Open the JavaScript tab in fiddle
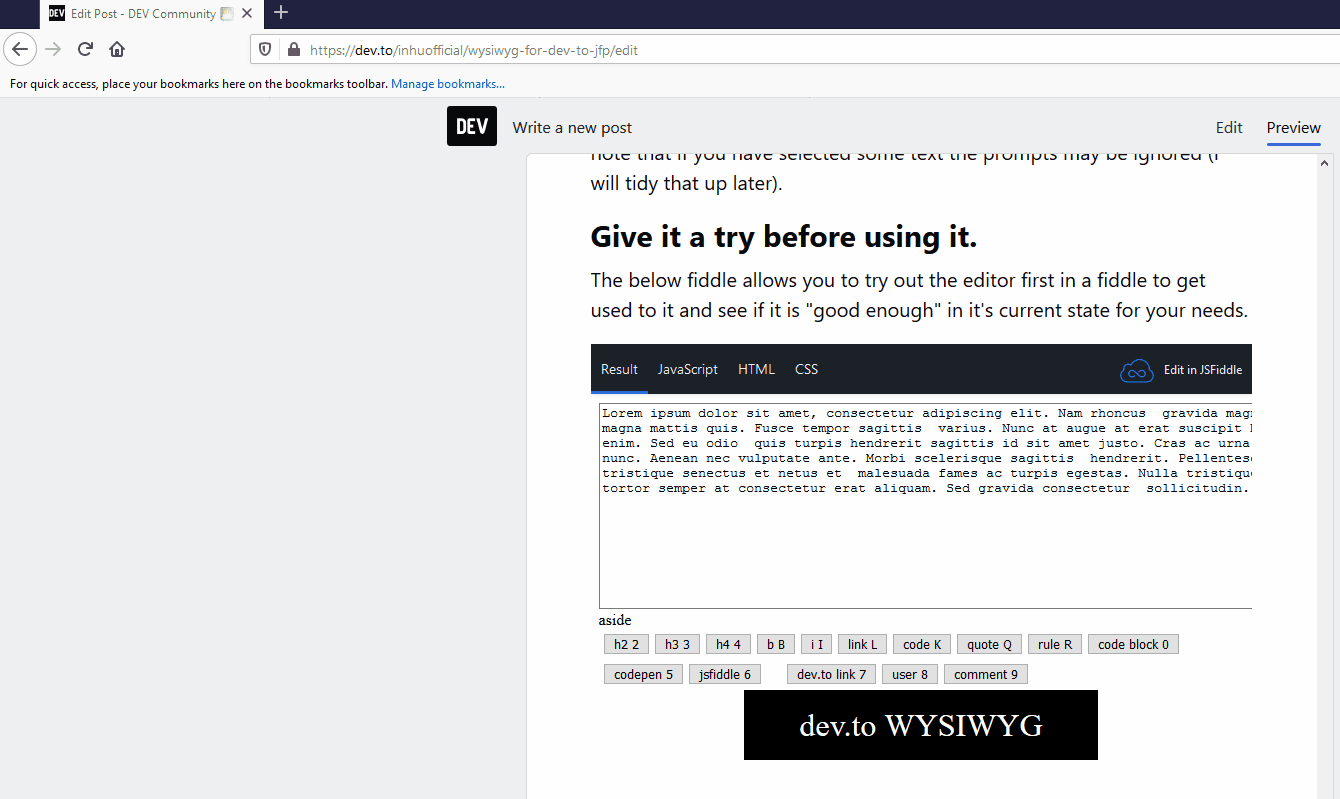The image size is (1340, 799). 687,369
